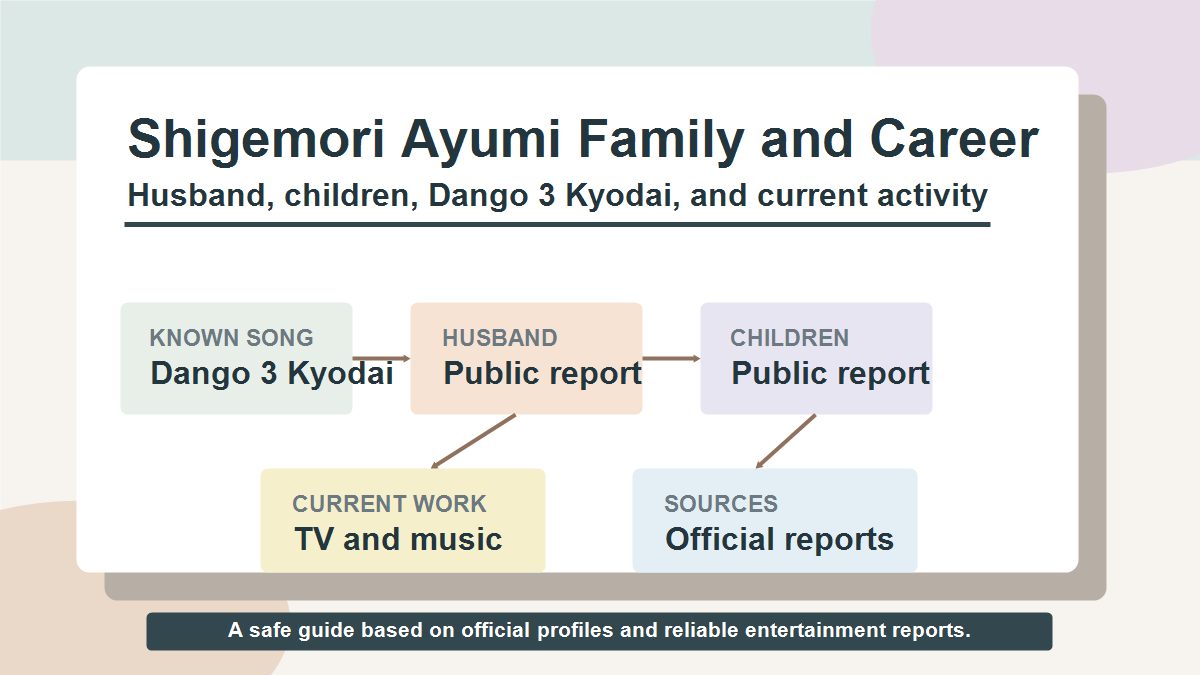Select the 'TV and music' text
The width and height of the screenshot is (1200, 675).
(x=398, y=540)
